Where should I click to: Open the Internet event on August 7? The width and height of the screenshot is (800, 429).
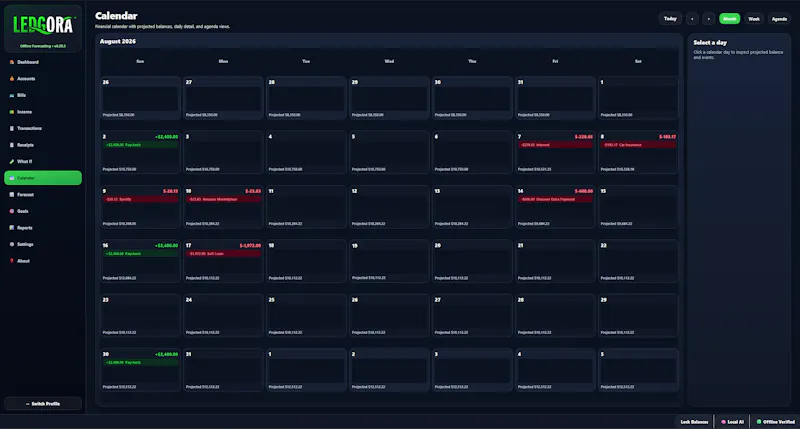(x=555, y=145)
